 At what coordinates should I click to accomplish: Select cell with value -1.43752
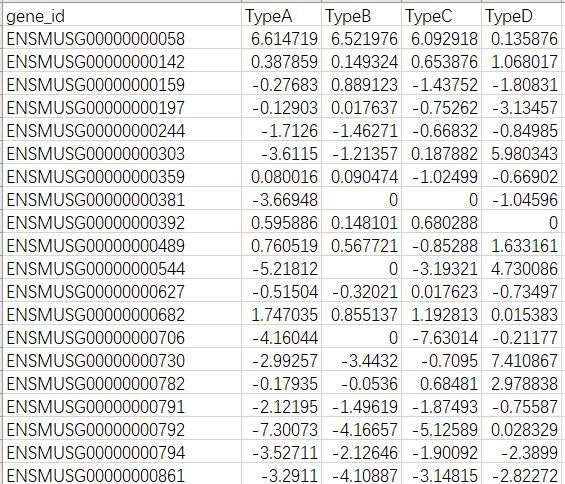click(x=441, y=84)
